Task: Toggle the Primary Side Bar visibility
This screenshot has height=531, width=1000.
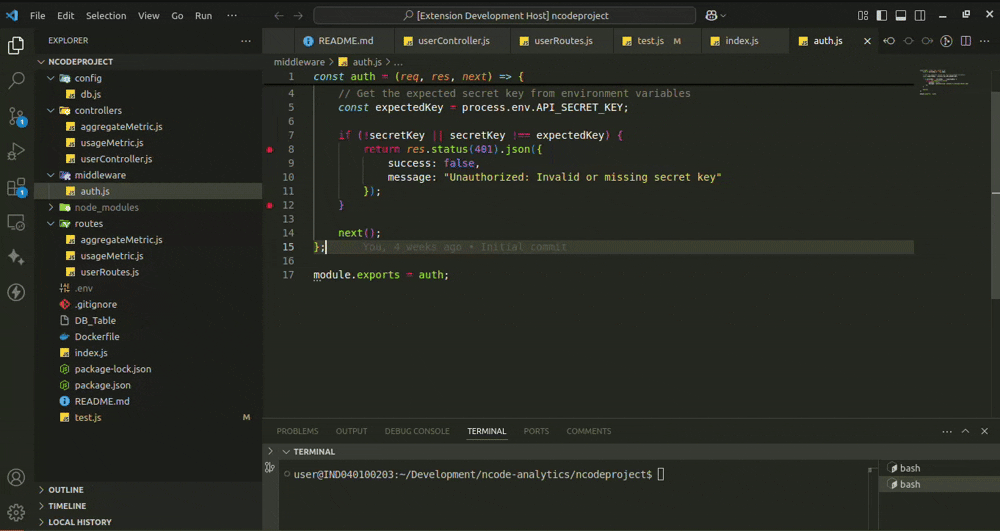Action: 882,15
